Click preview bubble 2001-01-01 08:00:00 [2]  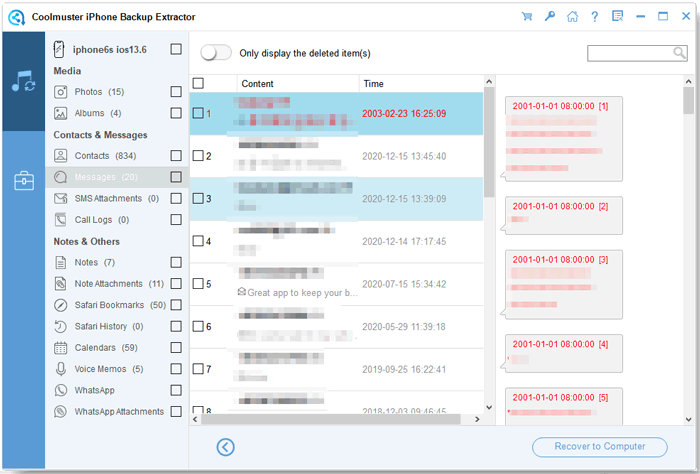(564, 216)
